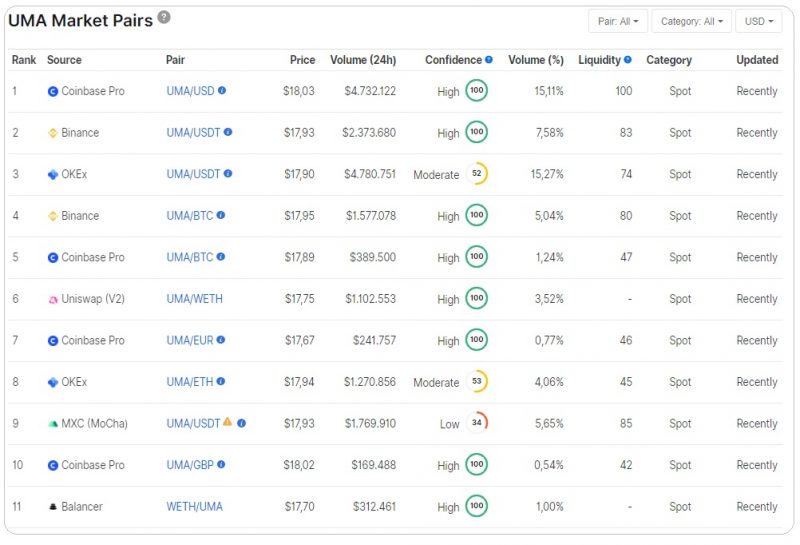Click Moderate label in OKEx UMA/ETH row

coord(436,383)
